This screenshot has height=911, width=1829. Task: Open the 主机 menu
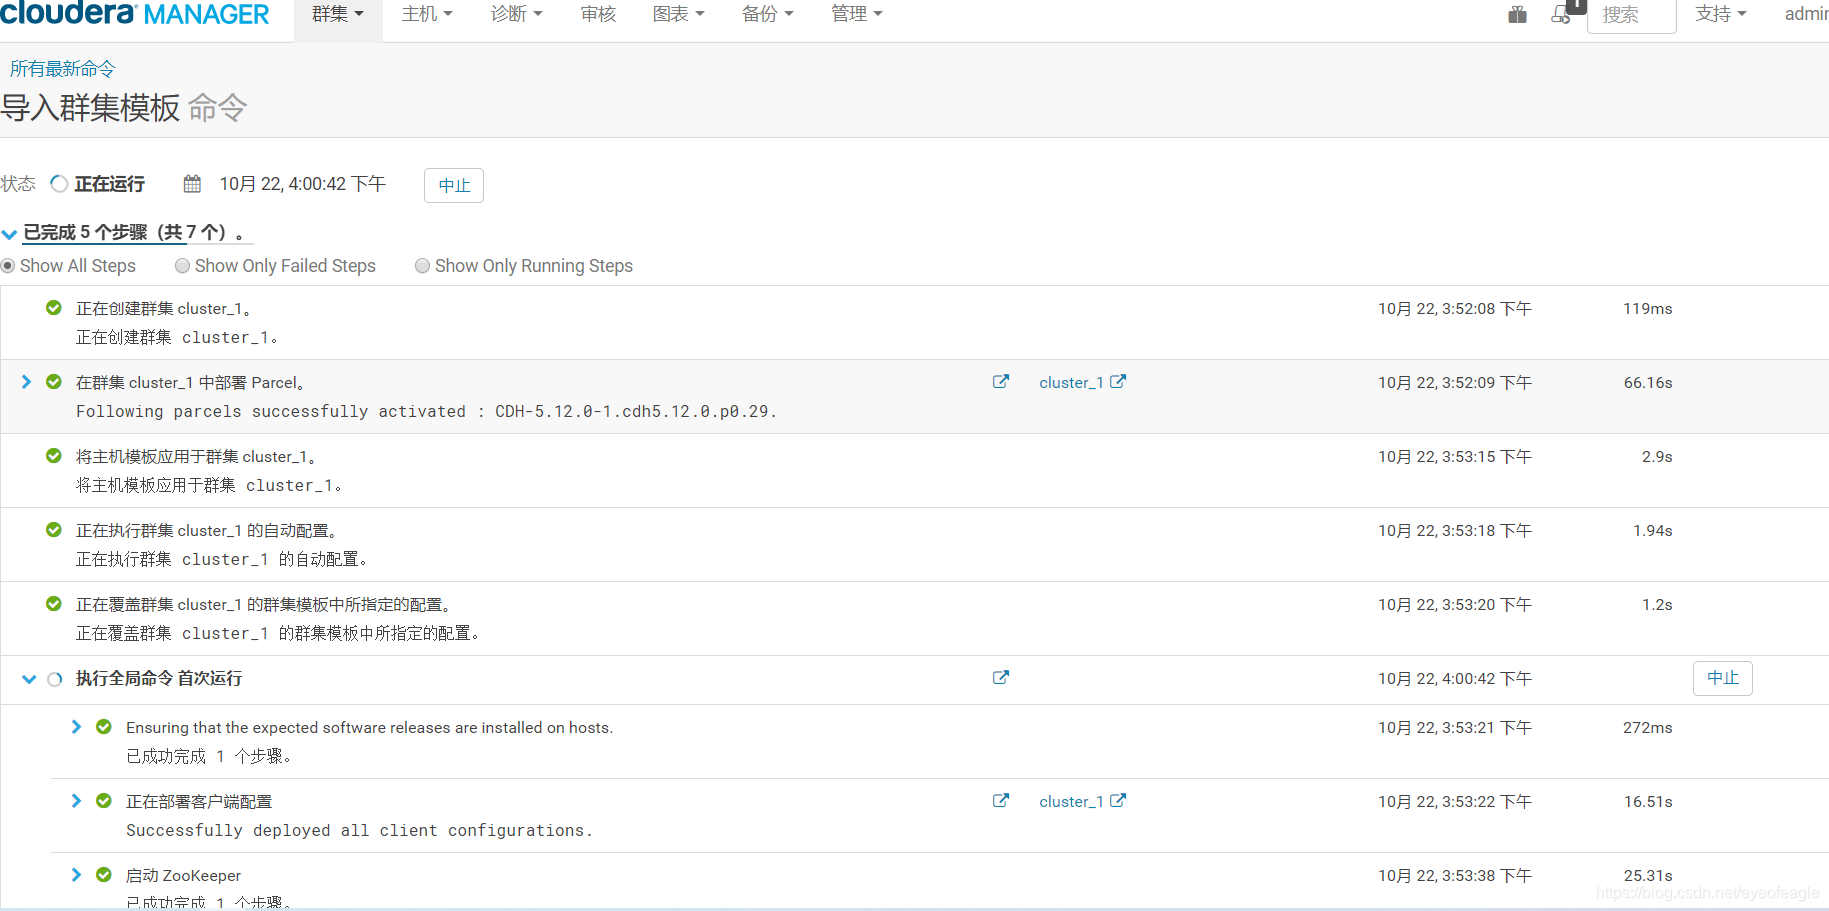tap(427, 14)
